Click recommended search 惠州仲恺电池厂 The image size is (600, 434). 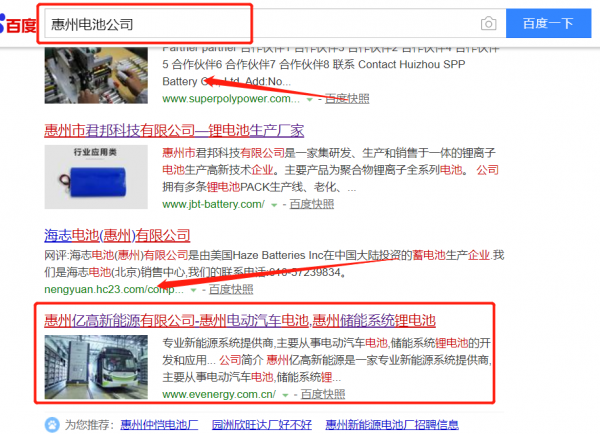pos(159,424)
